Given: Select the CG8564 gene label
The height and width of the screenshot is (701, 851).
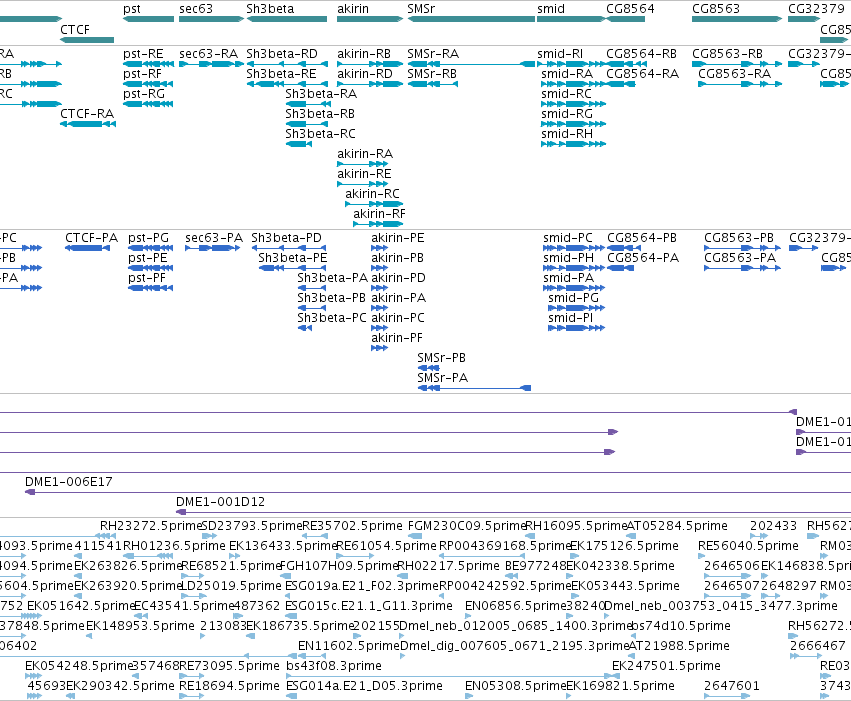Looking at the screenshot, I should pos(630,9).
